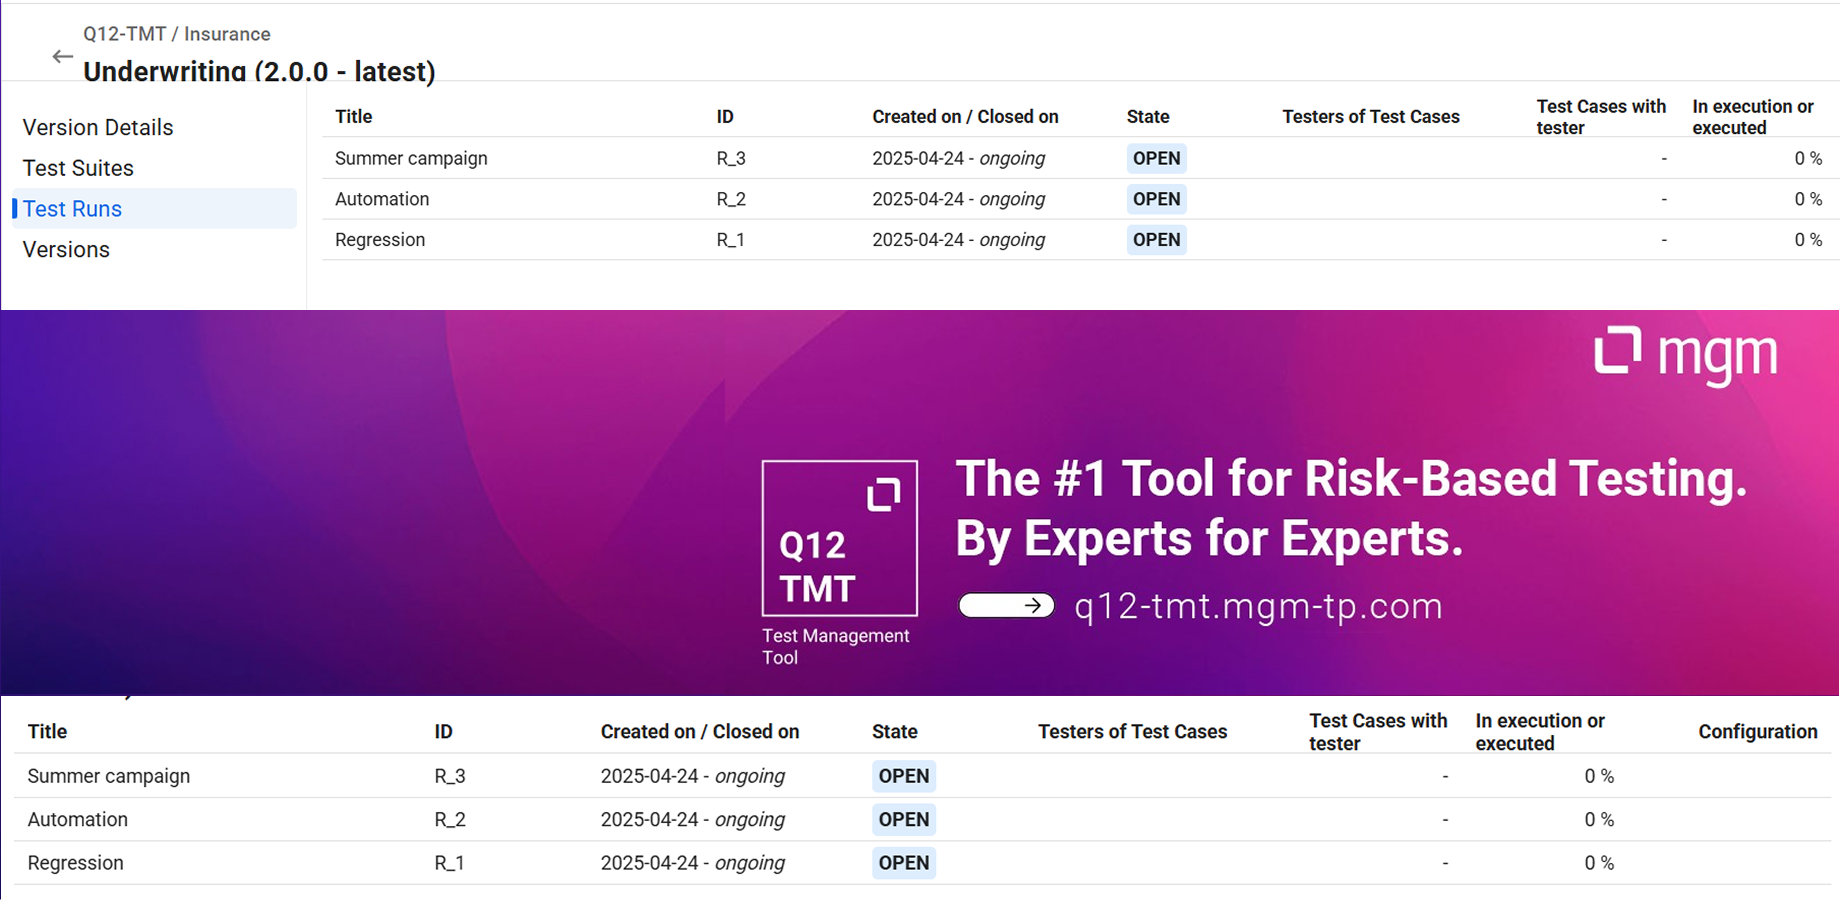Click OPEN badge of Summer campaign, lower table

tap(904, 776)
